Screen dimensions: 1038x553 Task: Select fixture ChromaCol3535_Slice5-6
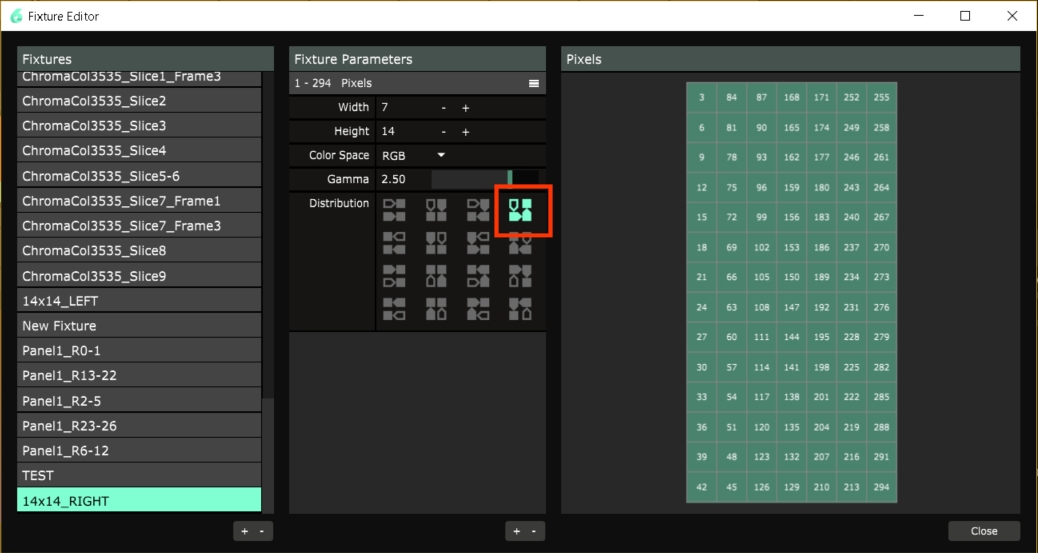click(139, 176)
